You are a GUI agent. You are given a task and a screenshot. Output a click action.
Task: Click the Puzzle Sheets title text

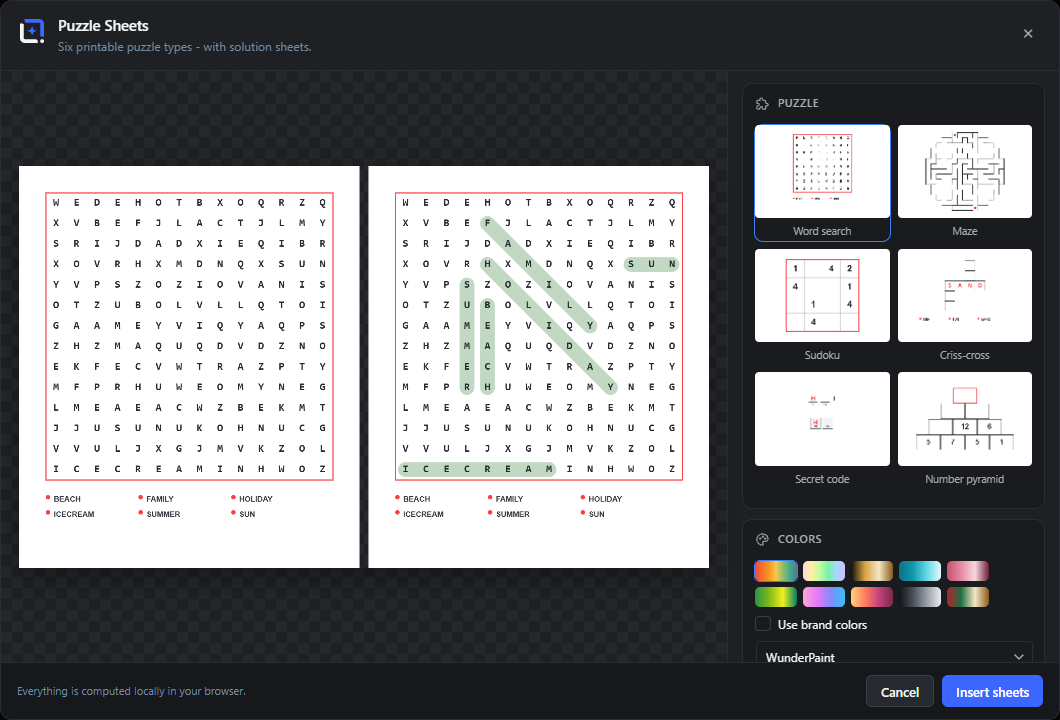(103, 26)
